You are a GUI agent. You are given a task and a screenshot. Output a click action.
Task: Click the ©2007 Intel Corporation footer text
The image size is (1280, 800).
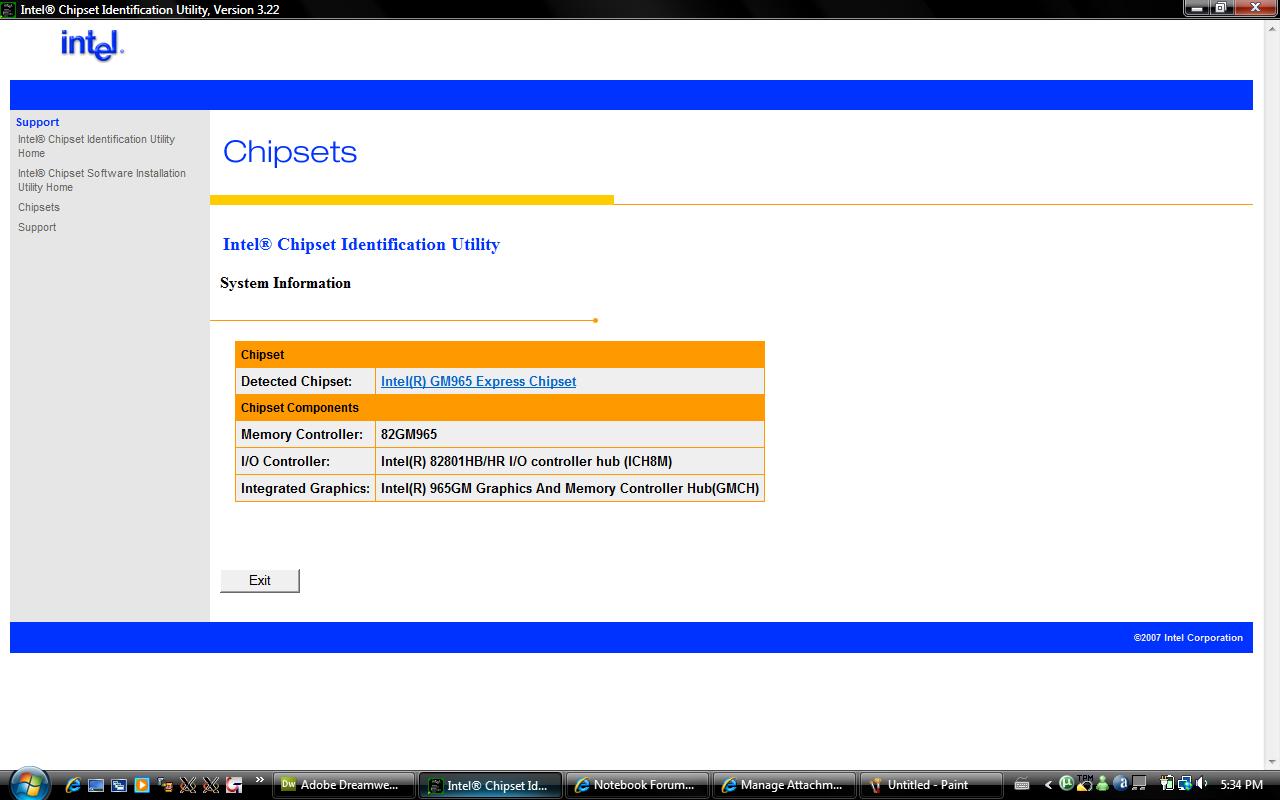coord(1188,637)
